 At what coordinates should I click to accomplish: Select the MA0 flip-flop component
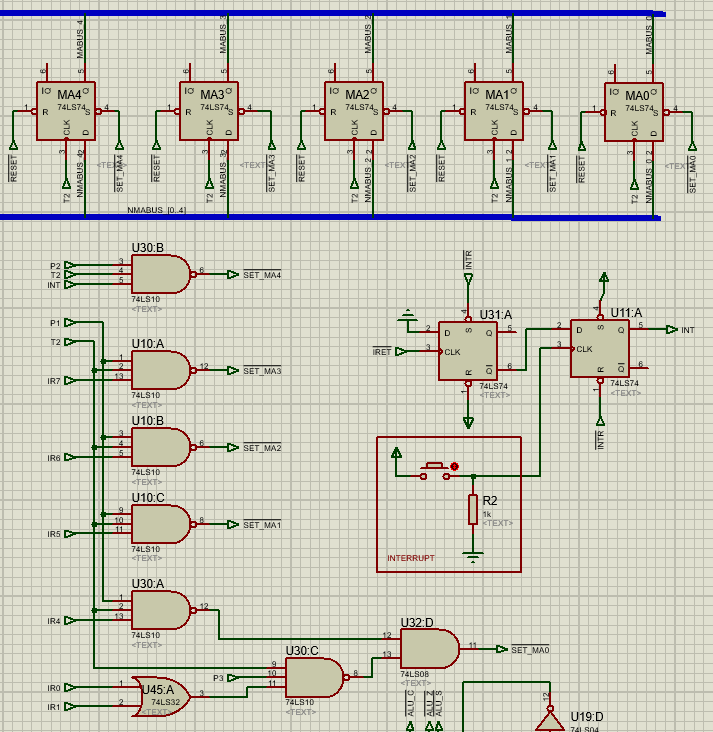tap(634, 112)
